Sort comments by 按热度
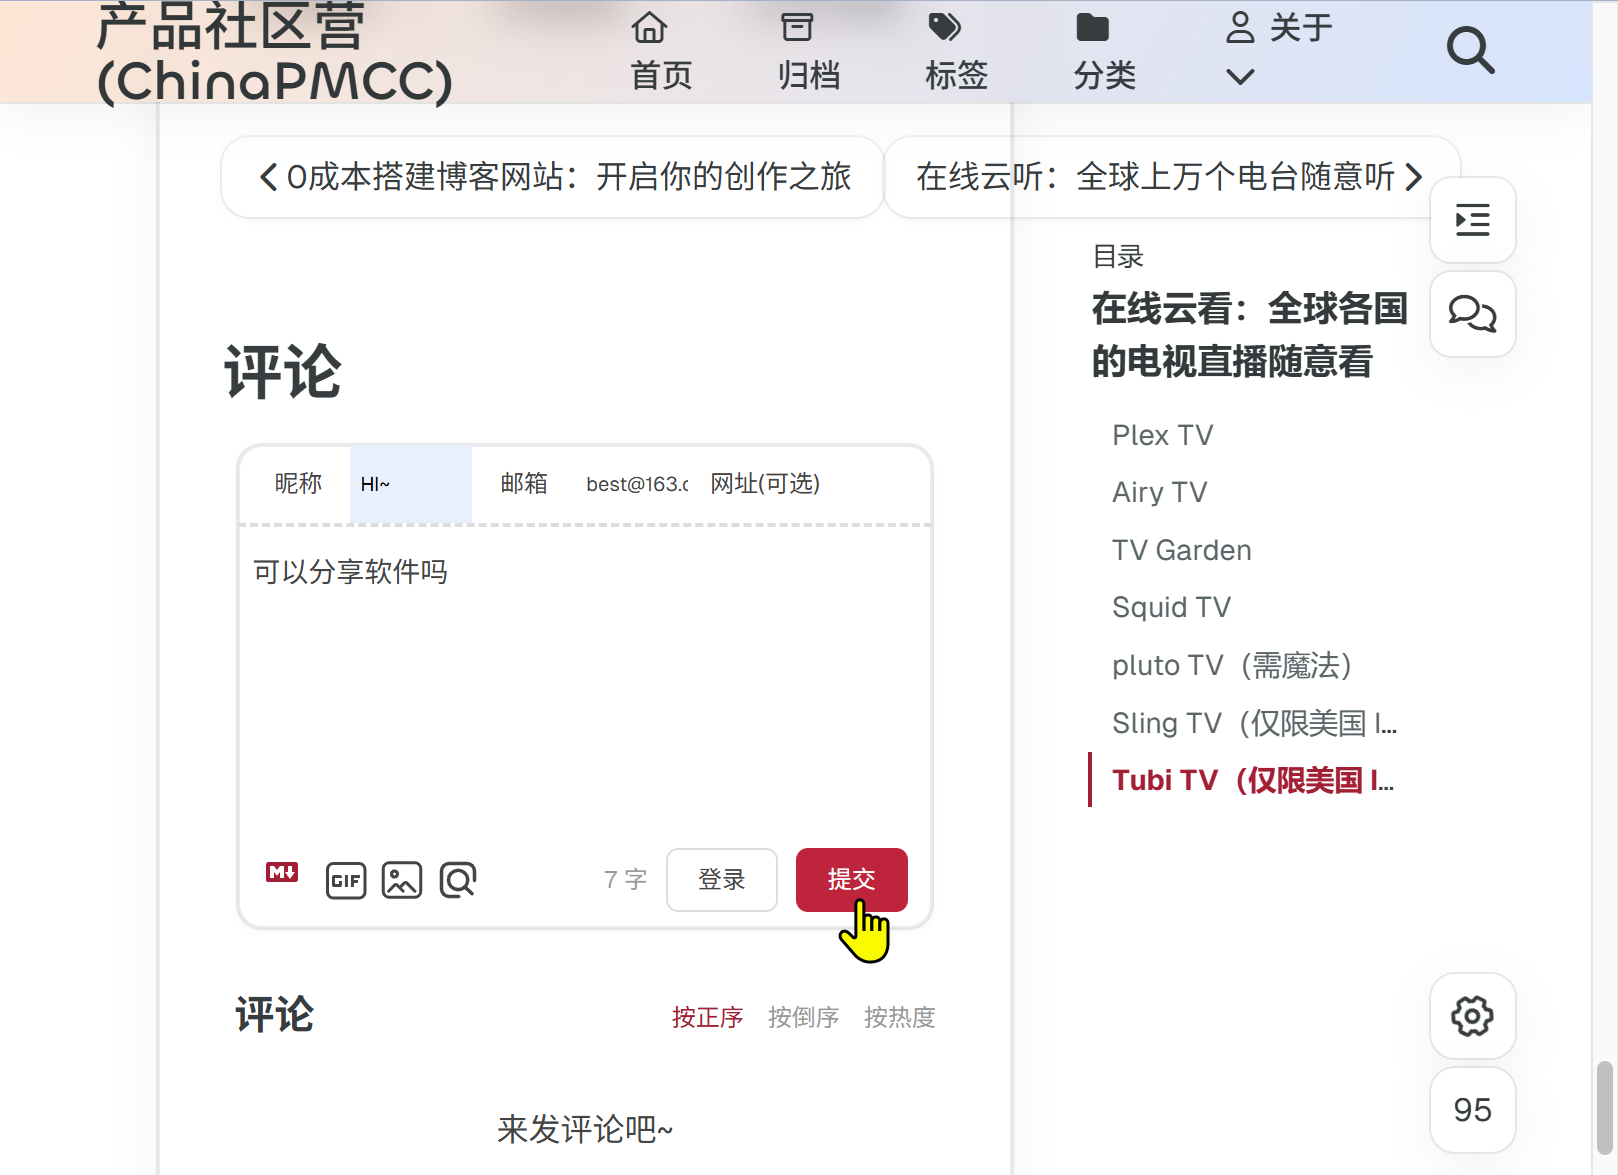 coord(899,1017)
